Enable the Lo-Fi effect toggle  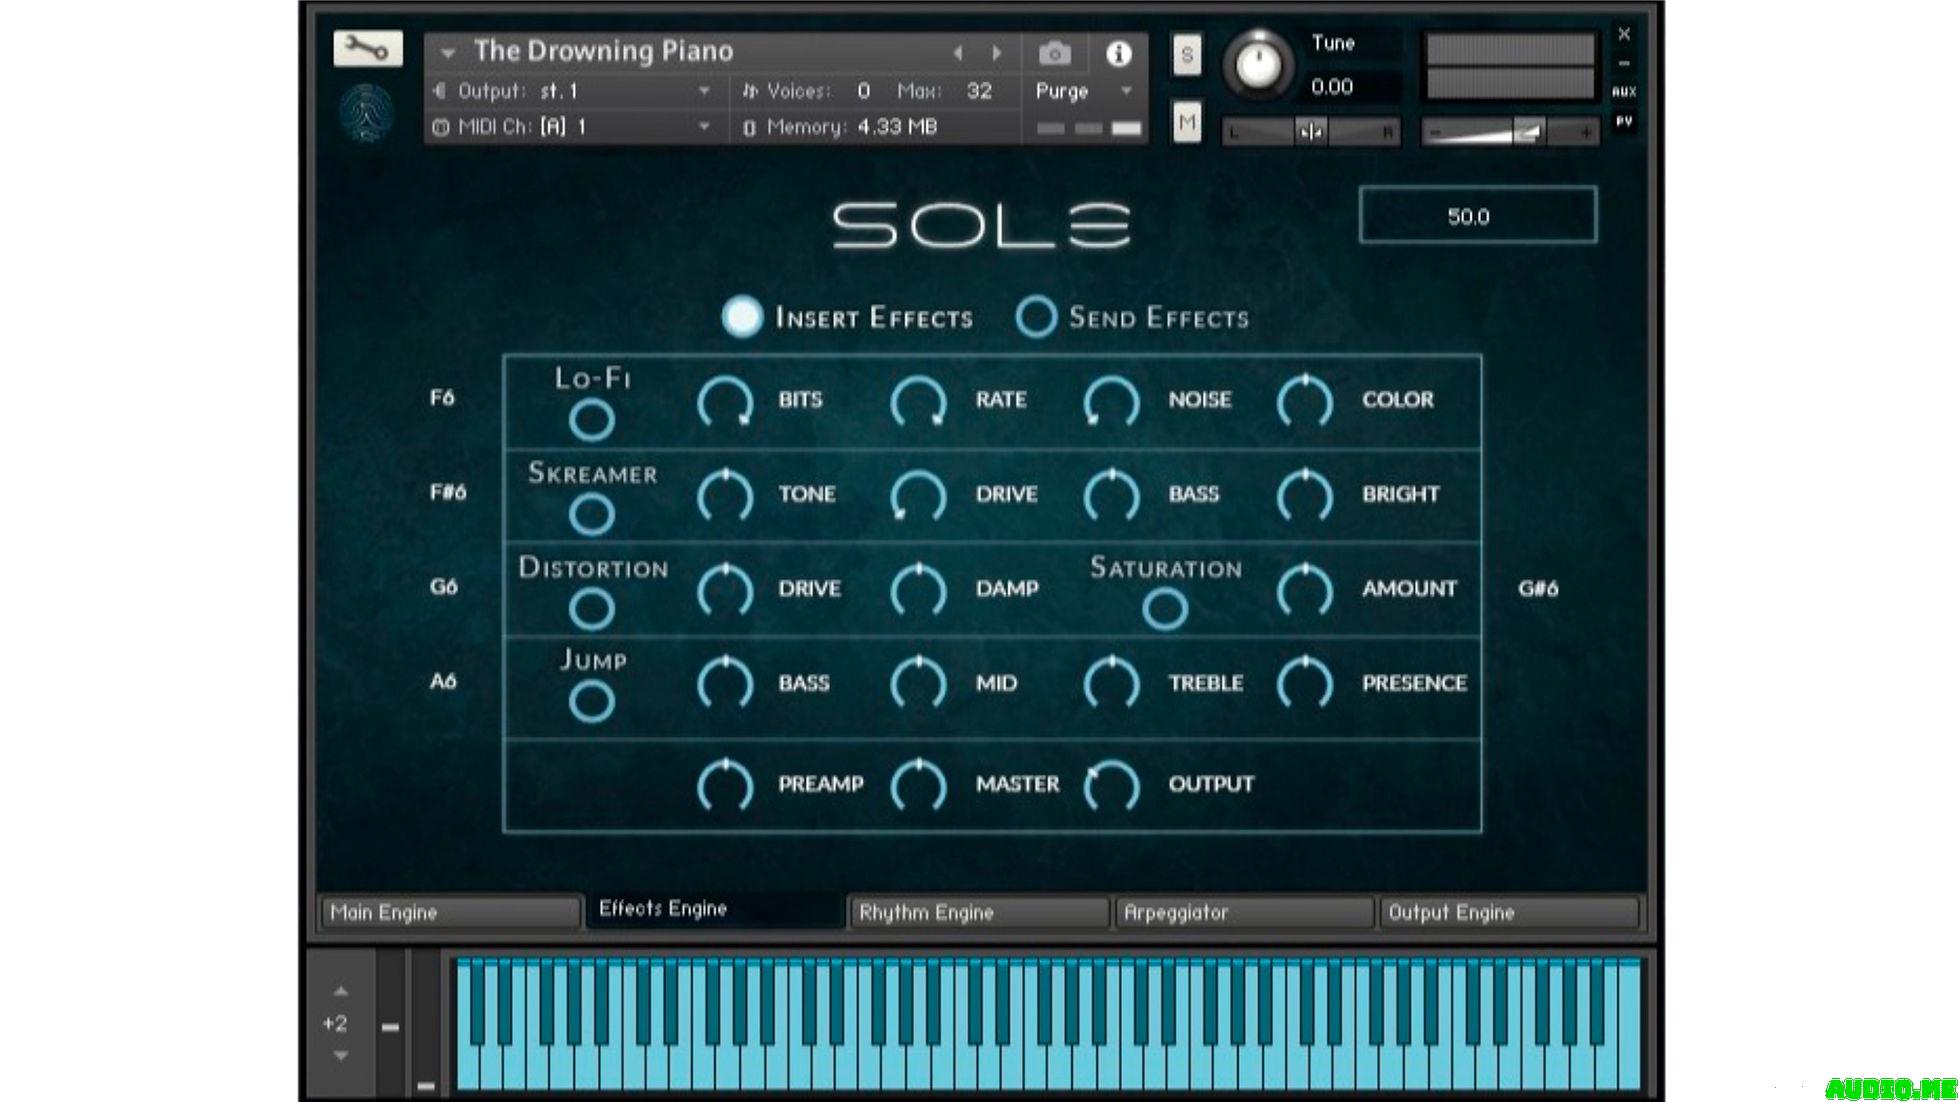[591, 420]
